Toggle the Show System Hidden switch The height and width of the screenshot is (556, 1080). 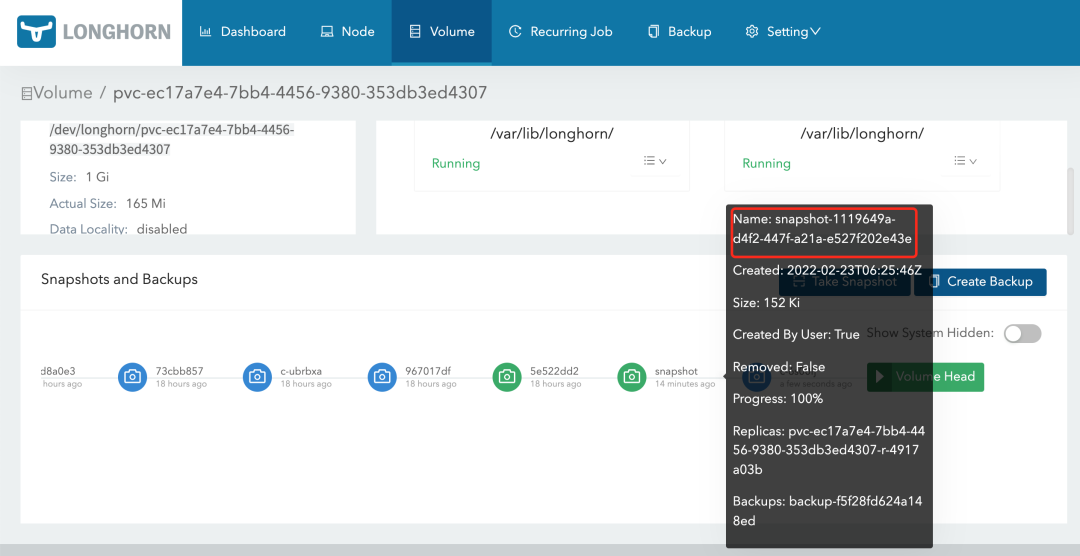pyautogui.click(x=1022, y=333)
